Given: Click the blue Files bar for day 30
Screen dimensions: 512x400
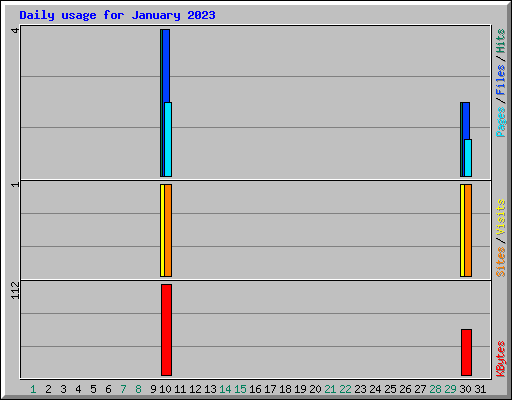Looking at the screenshot, I should (x=466, y=121).
